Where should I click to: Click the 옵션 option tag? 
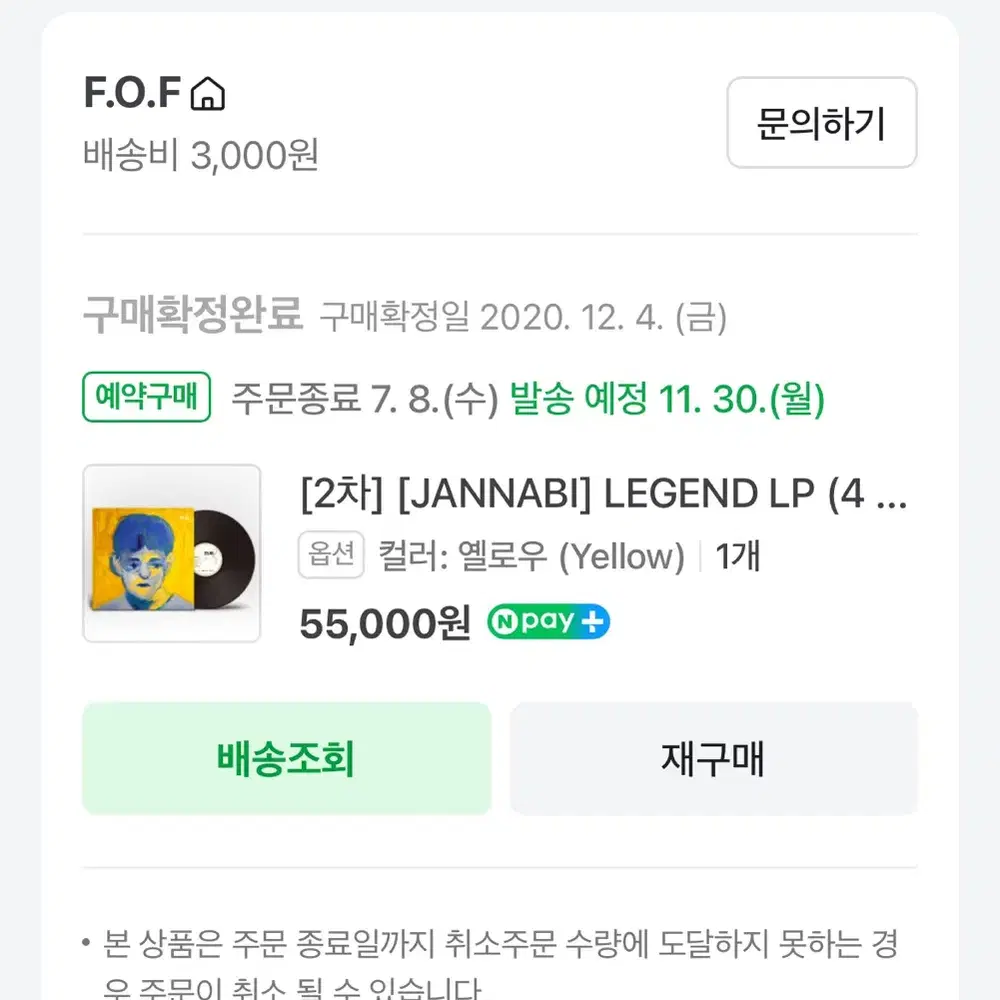pos(331,554)
